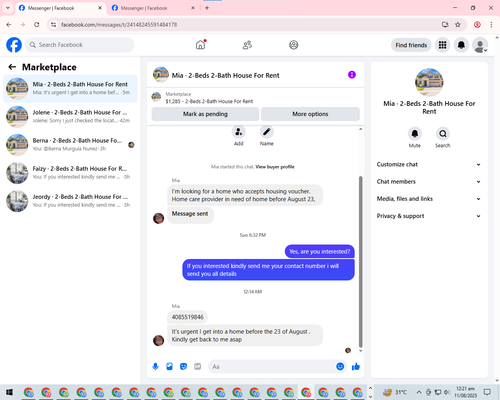Click Mia's avatar beside last message

[158, 340]
